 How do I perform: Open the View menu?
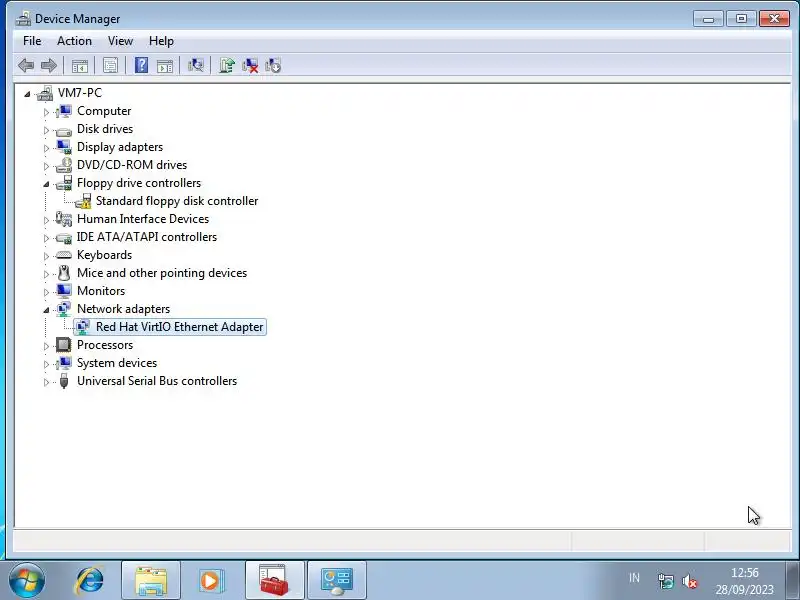[120, 41]
